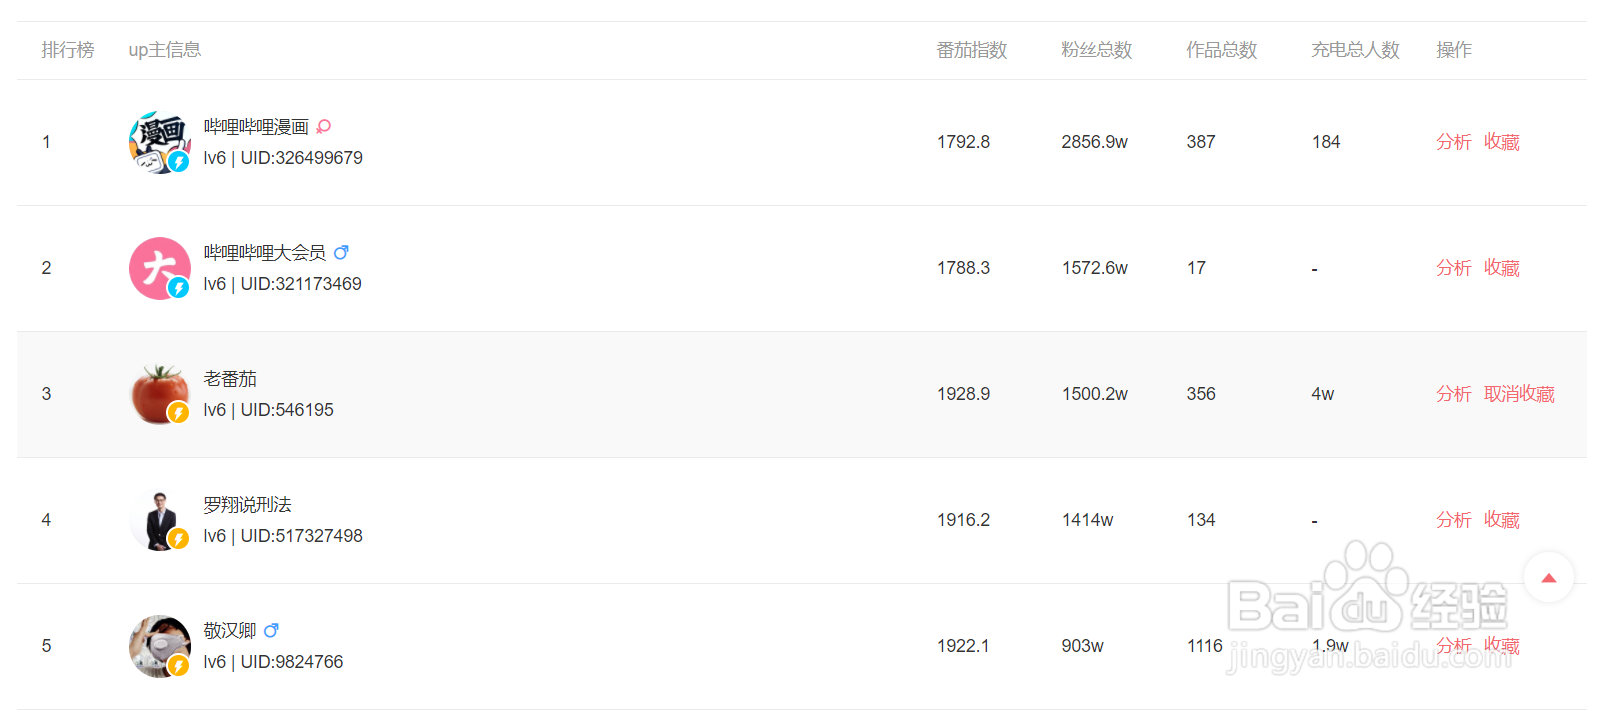
Task: Sort by the 粉丝总数 column header
Action: click(1096, 50)
